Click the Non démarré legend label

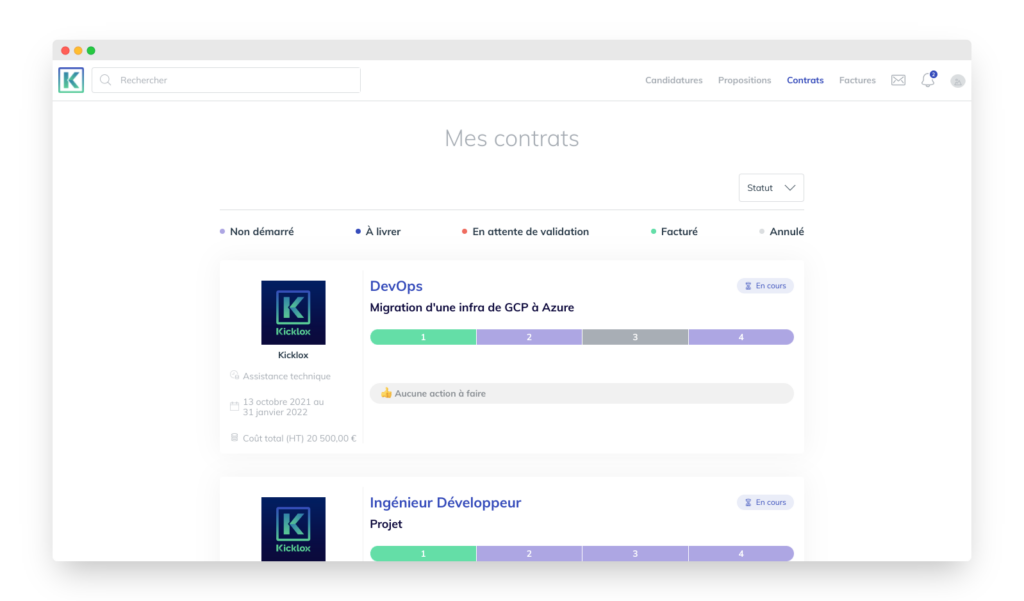pyautogui.click(x=261, y=231)
